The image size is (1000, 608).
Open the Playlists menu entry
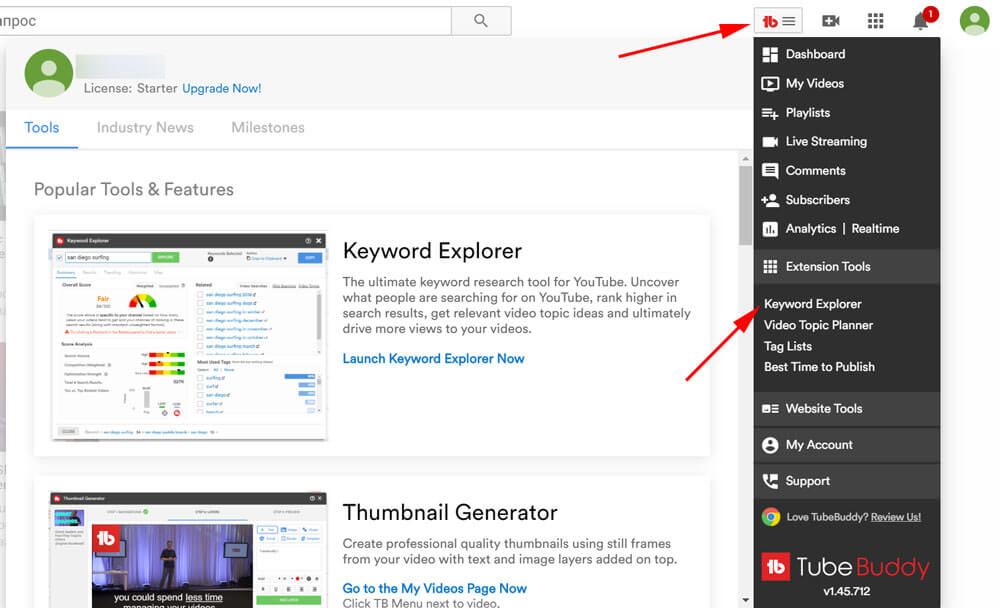(x=807, y=112)
